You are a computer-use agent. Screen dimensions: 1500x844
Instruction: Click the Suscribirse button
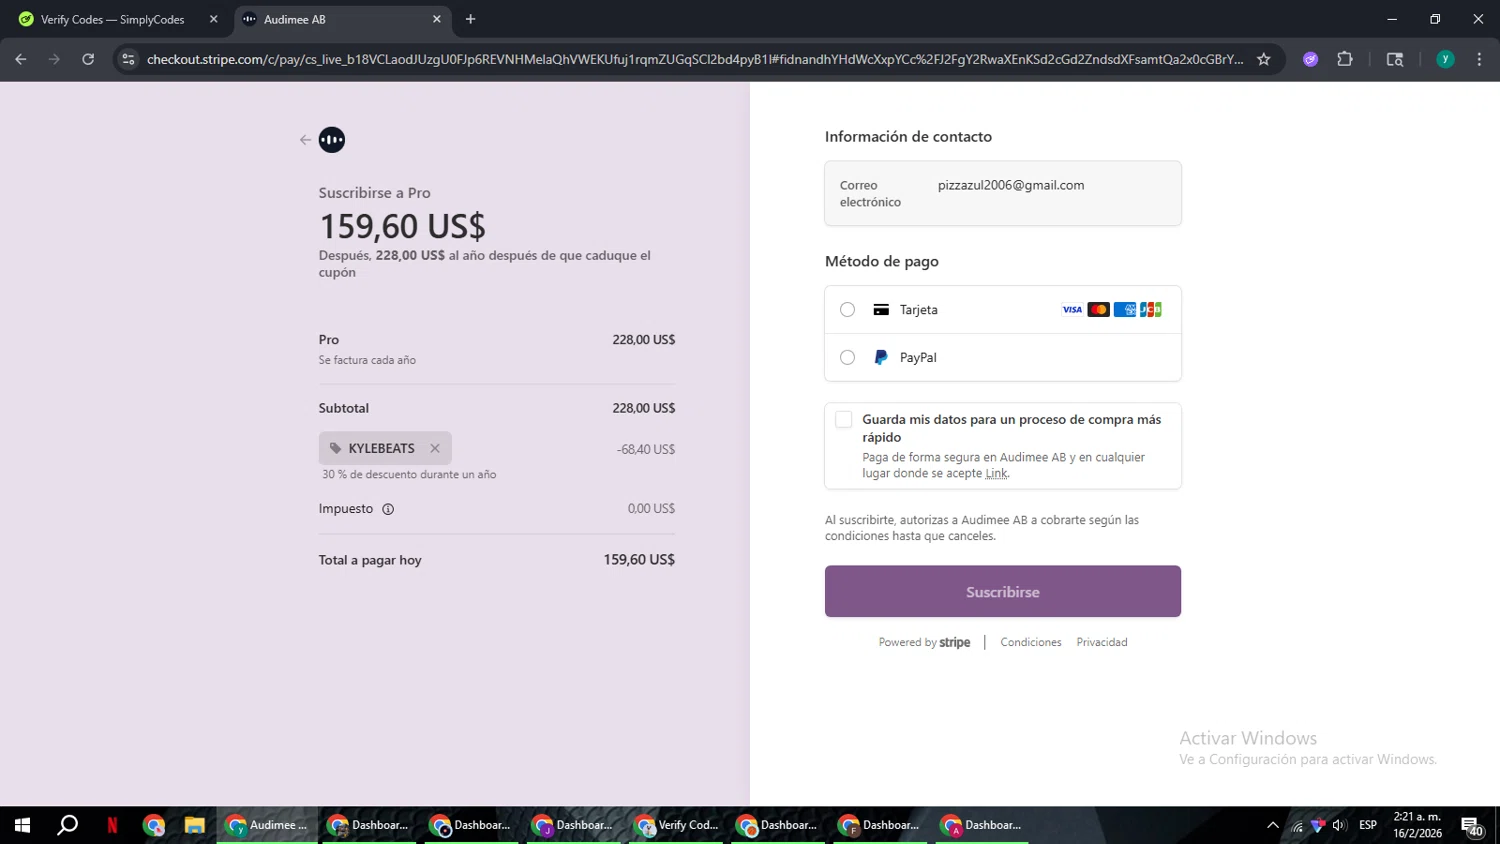pyautogui.click(x=1003, y=592)
